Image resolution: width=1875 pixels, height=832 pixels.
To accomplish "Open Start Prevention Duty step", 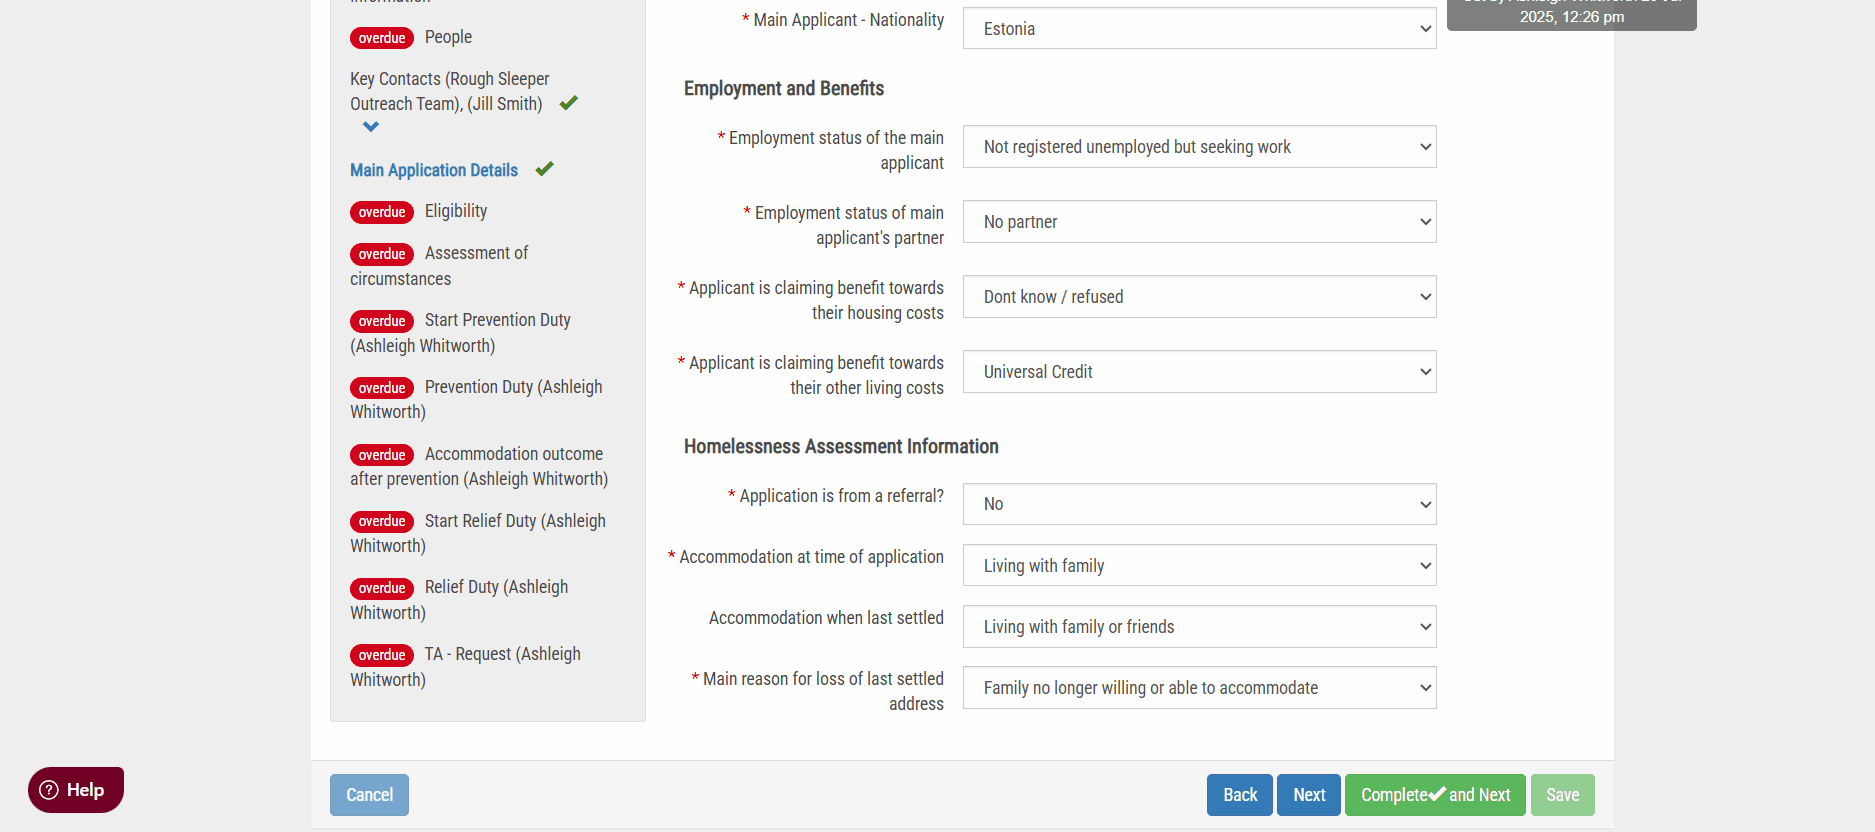I will pos(497,320).
